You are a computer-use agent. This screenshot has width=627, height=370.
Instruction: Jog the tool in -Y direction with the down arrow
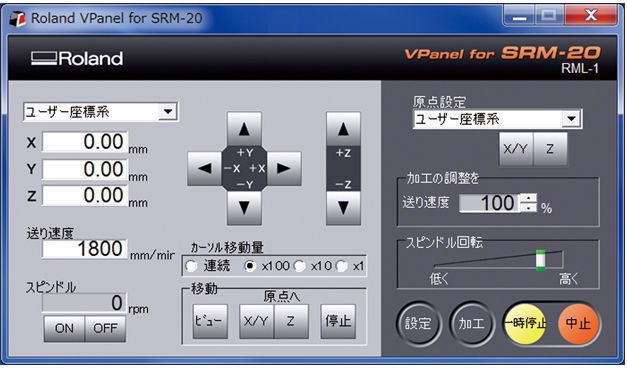(x=244, y=208)
